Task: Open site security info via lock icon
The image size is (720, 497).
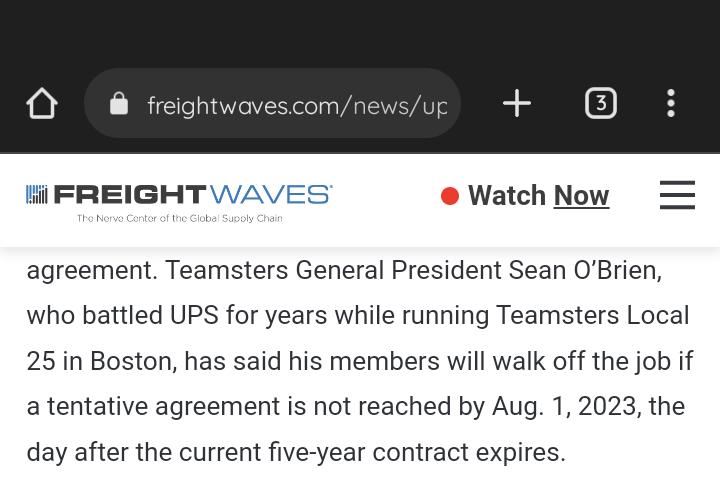Action: [119, 103]
